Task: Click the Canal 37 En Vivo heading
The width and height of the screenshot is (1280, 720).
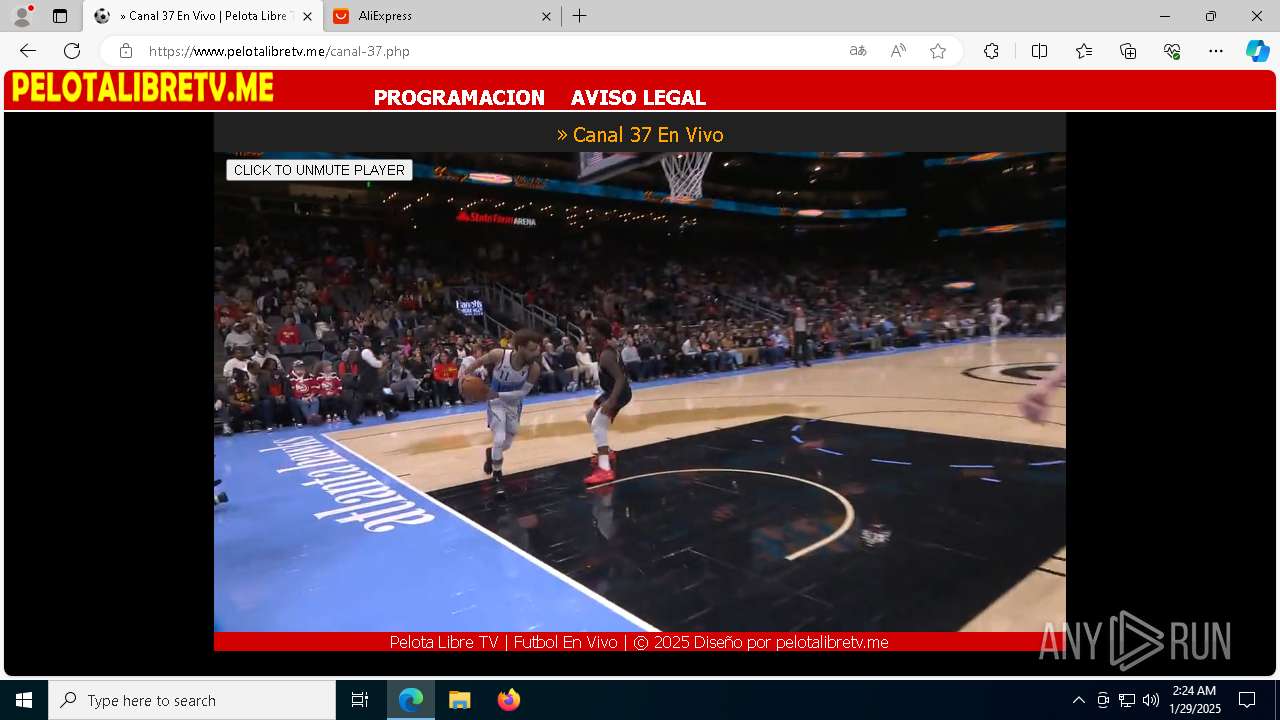Action: click(x=640, y=134)
